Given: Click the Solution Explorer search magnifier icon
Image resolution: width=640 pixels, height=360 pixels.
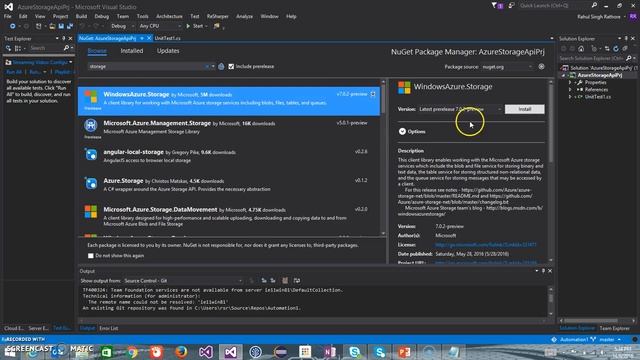Looking at the screenshot, I should (x=629, y=58).
